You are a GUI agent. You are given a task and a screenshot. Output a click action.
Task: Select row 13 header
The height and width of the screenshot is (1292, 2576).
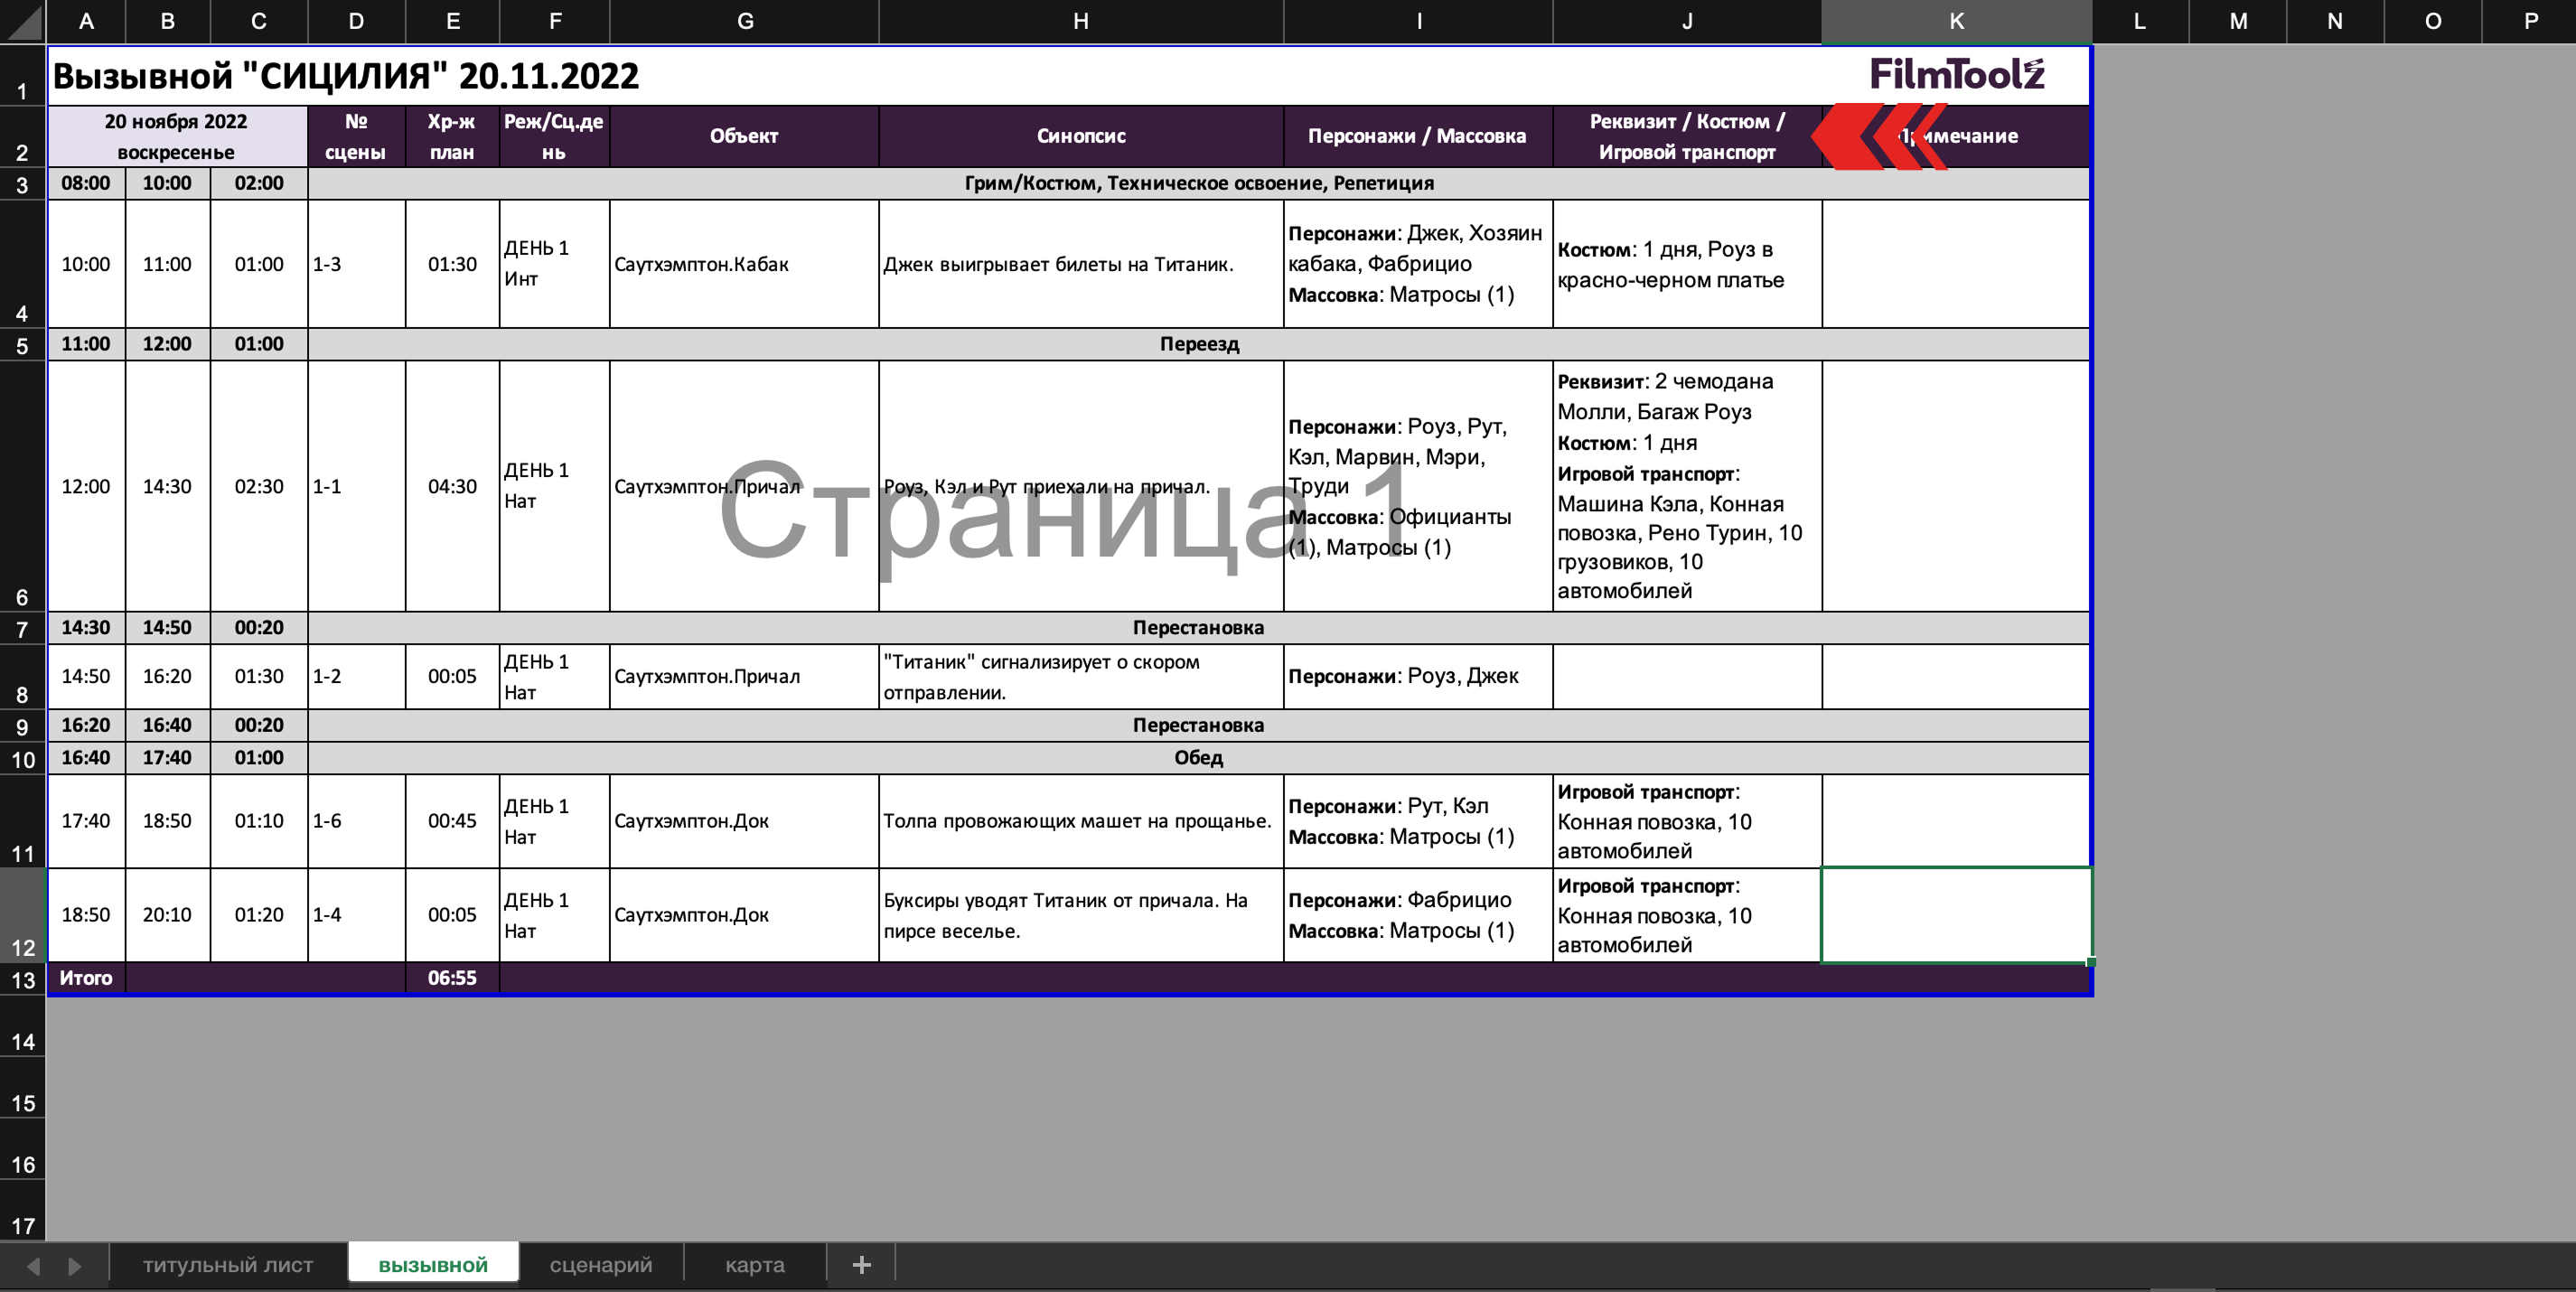point(22,978)
